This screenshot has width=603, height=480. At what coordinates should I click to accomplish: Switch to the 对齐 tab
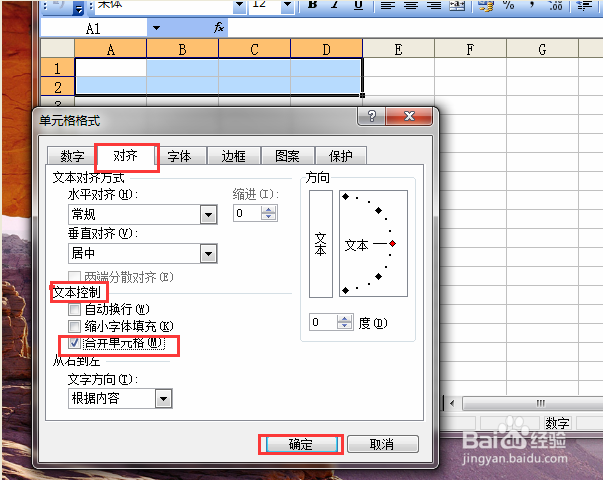click(125, 155)
